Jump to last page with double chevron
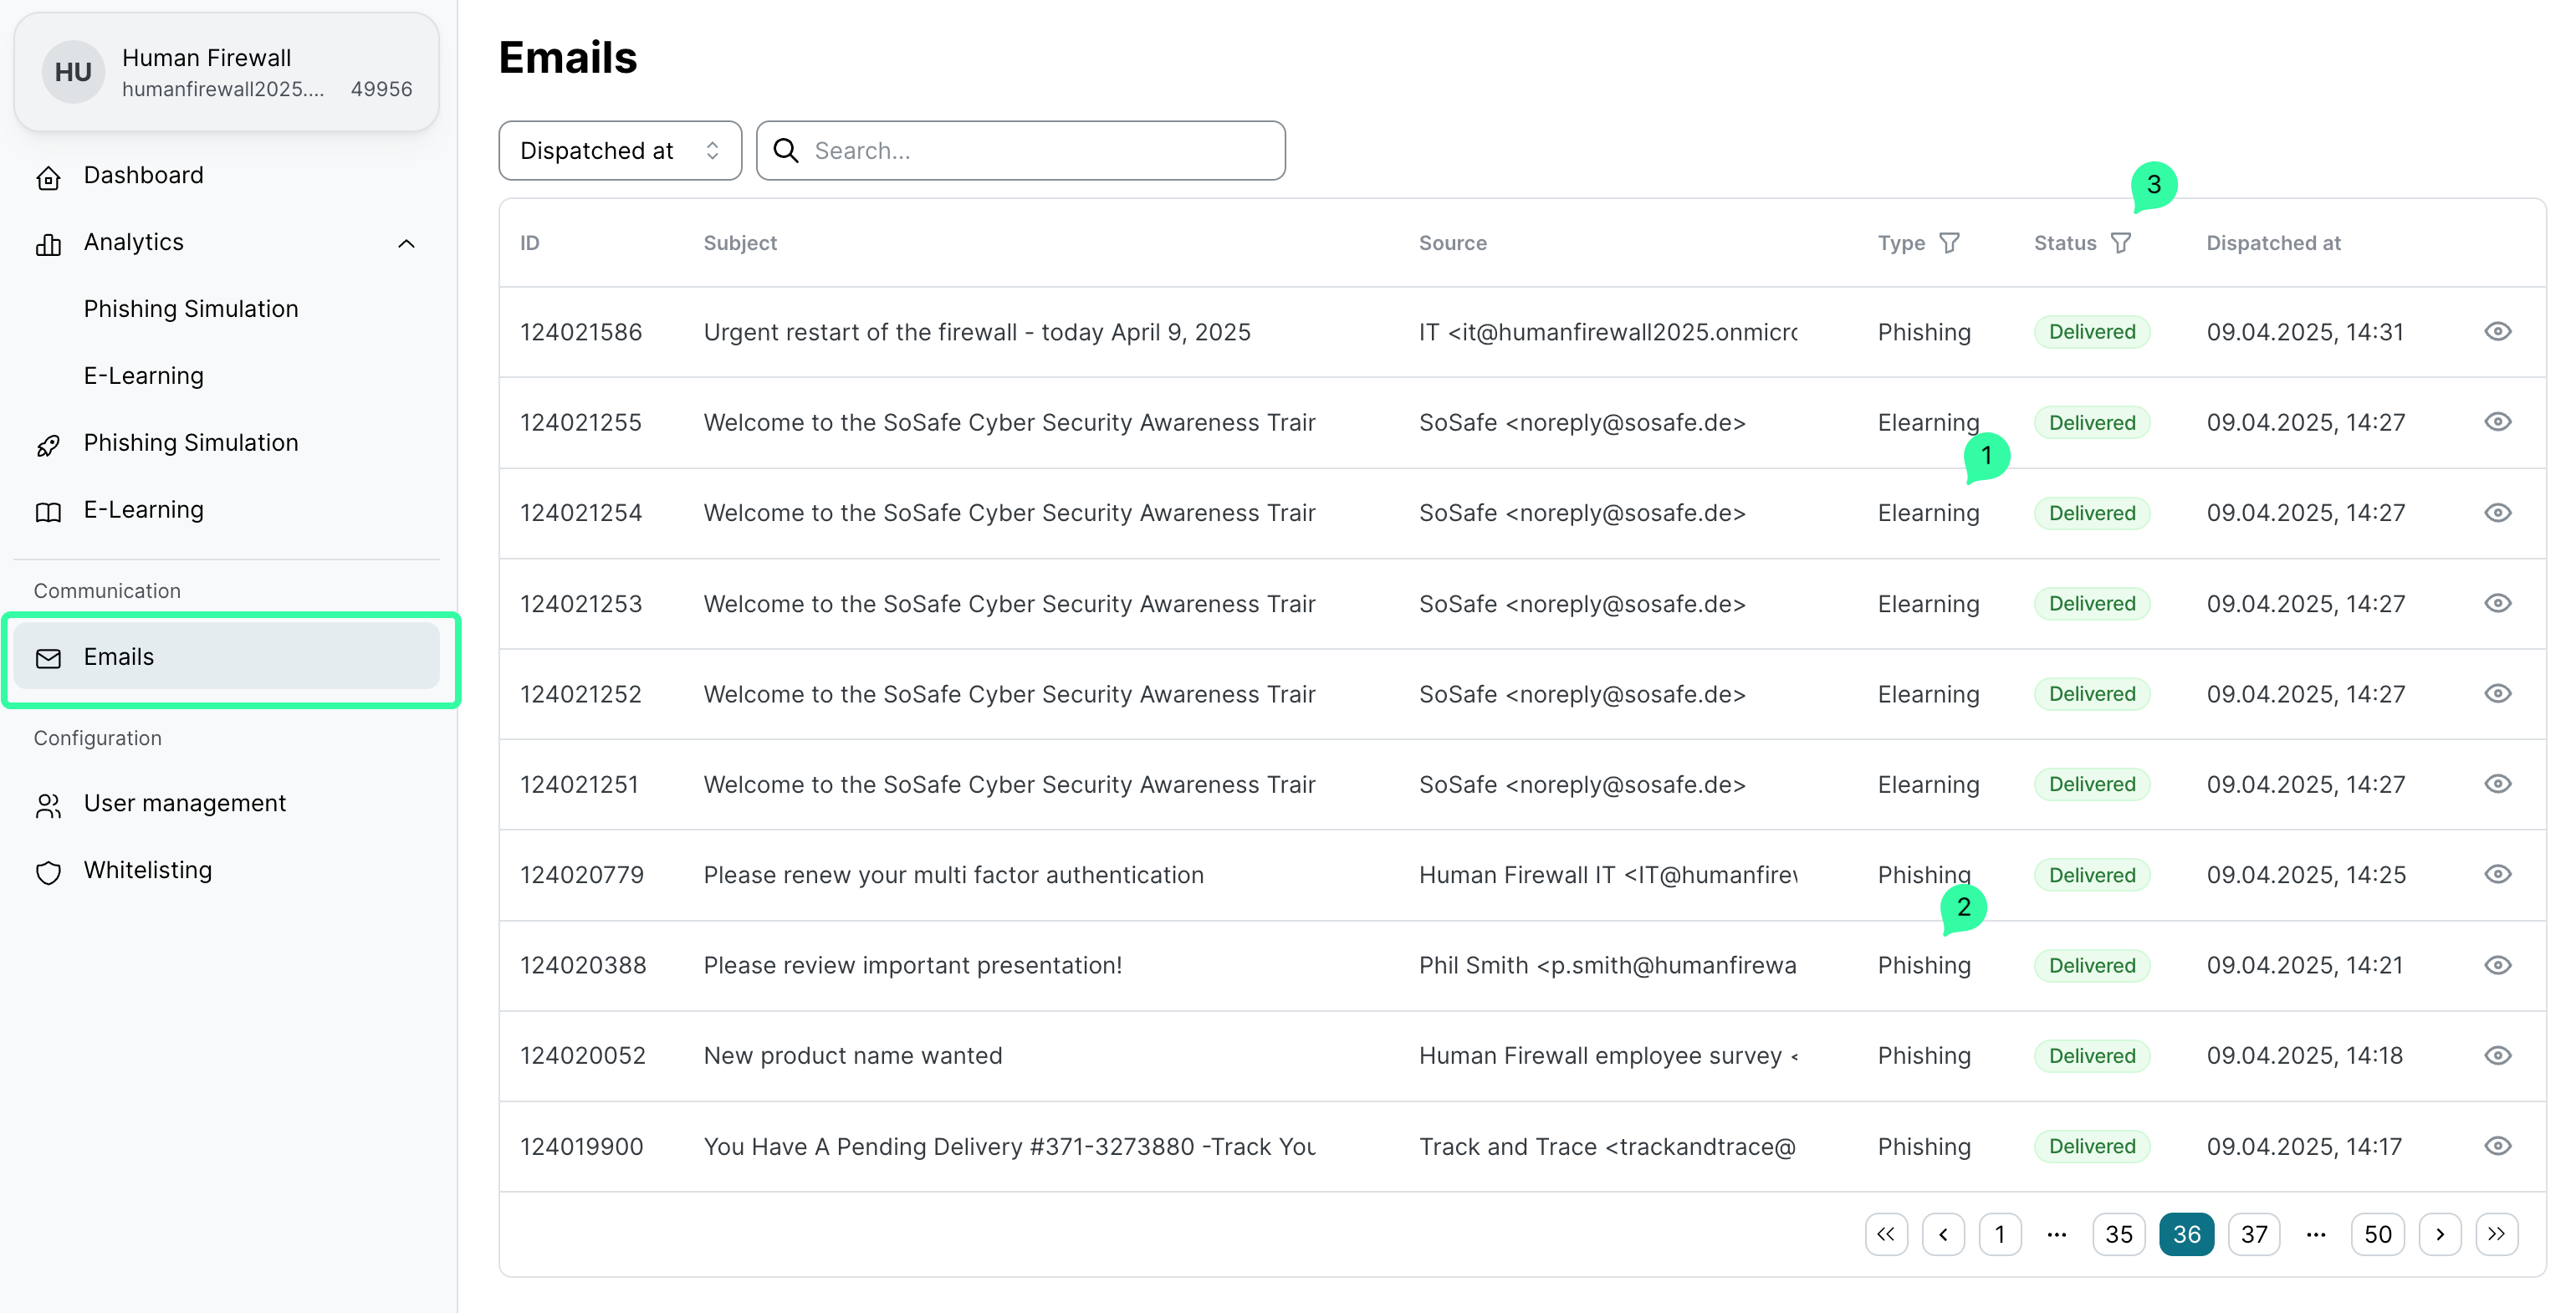The width and height of the screenshot is (2576, 1313). click(x=2496, y=1234)
